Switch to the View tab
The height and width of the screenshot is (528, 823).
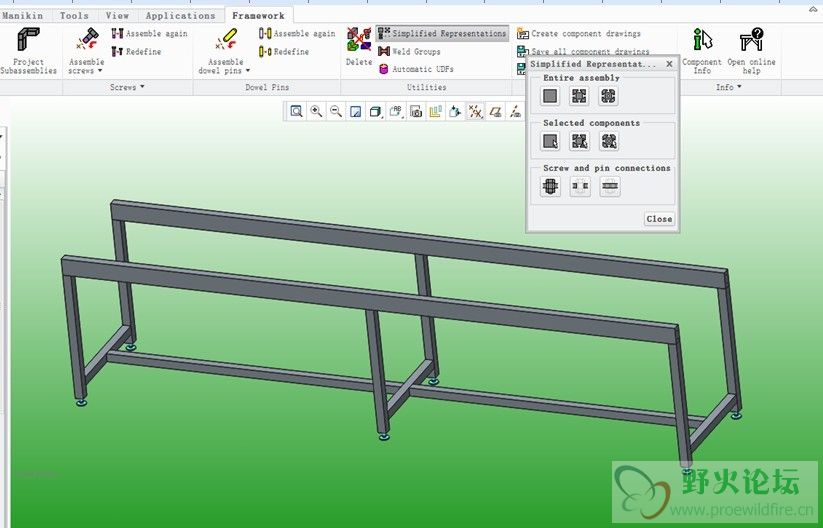[x=117, y=16]
